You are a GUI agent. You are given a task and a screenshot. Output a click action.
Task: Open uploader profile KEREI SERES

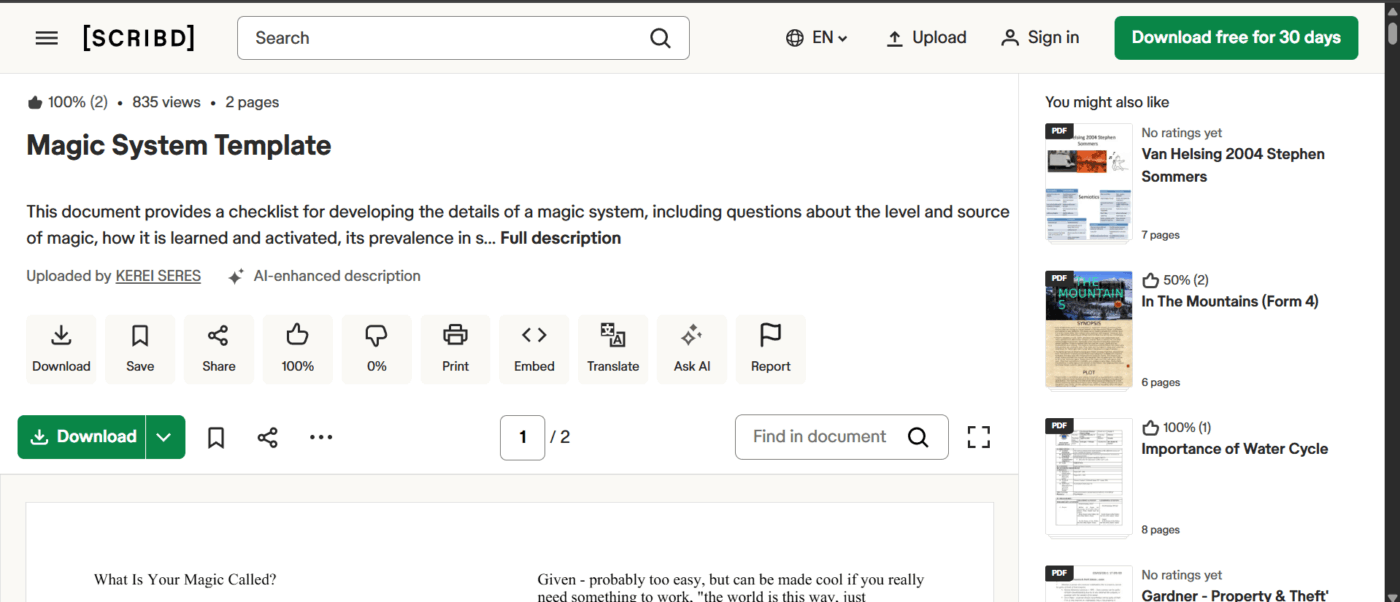(x=158, y=275)
